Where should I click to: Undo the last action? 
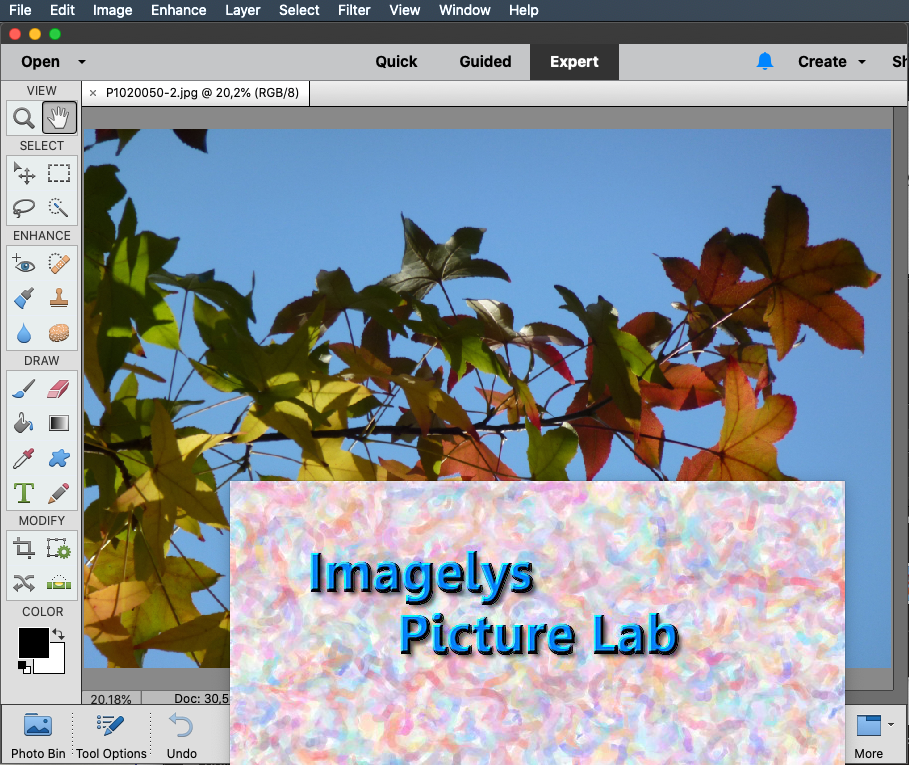(181, 736)
